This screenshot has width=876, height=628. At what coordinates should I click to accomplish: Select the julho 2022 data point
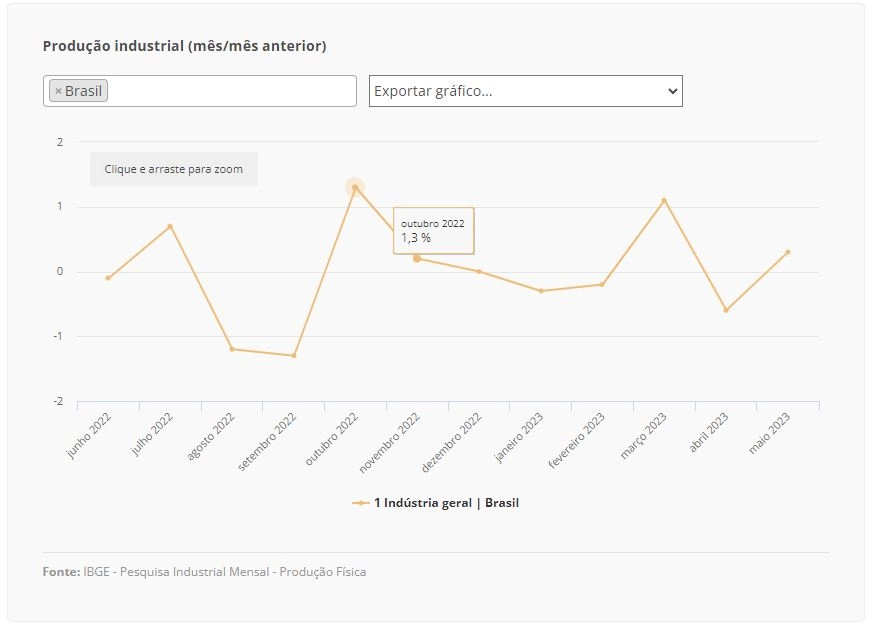pos(170,226)
